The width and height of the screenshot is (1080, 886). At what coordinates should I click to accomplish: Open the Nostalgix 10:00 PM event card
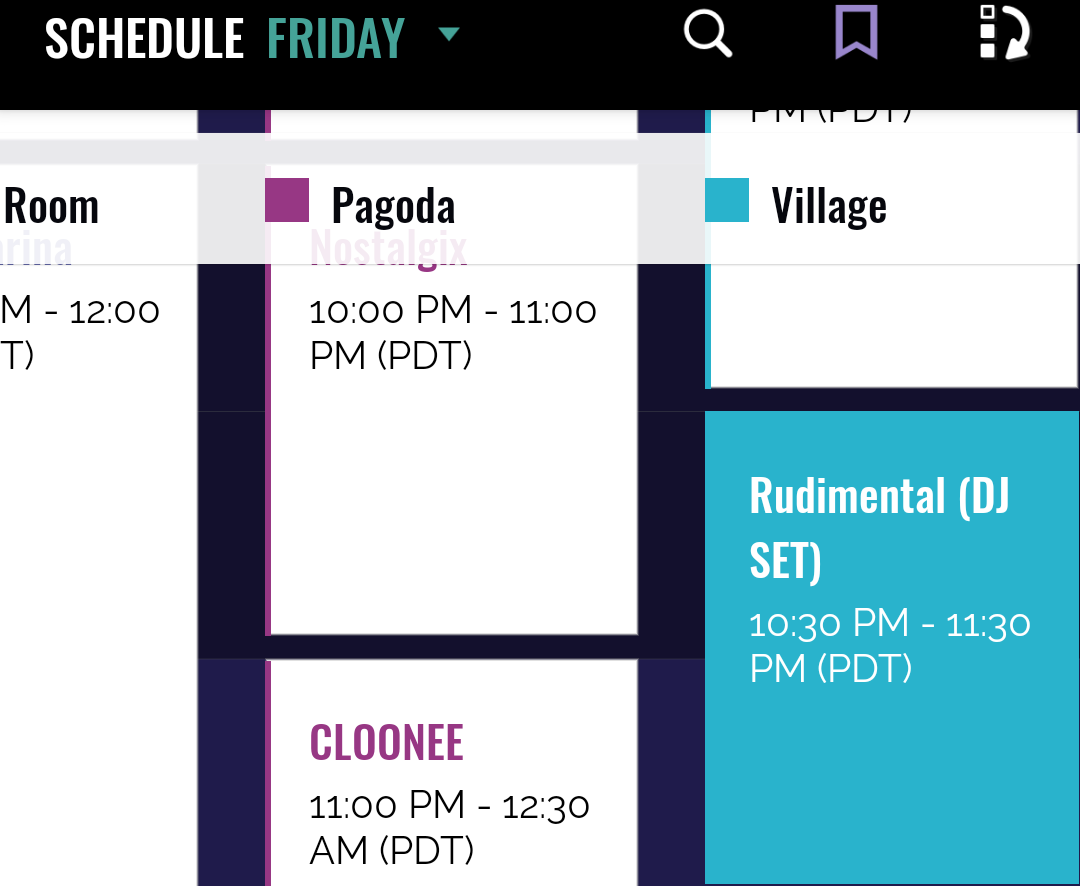[x=453, y=480]
